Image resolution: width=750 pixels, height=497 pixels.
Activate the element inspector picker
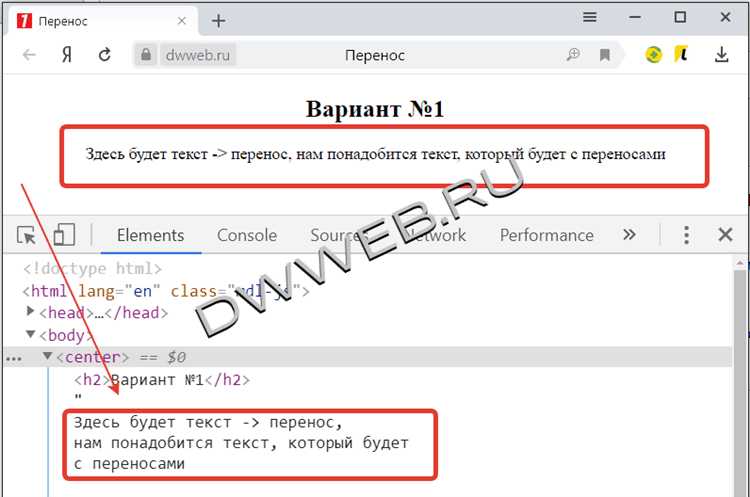point(26,235)
